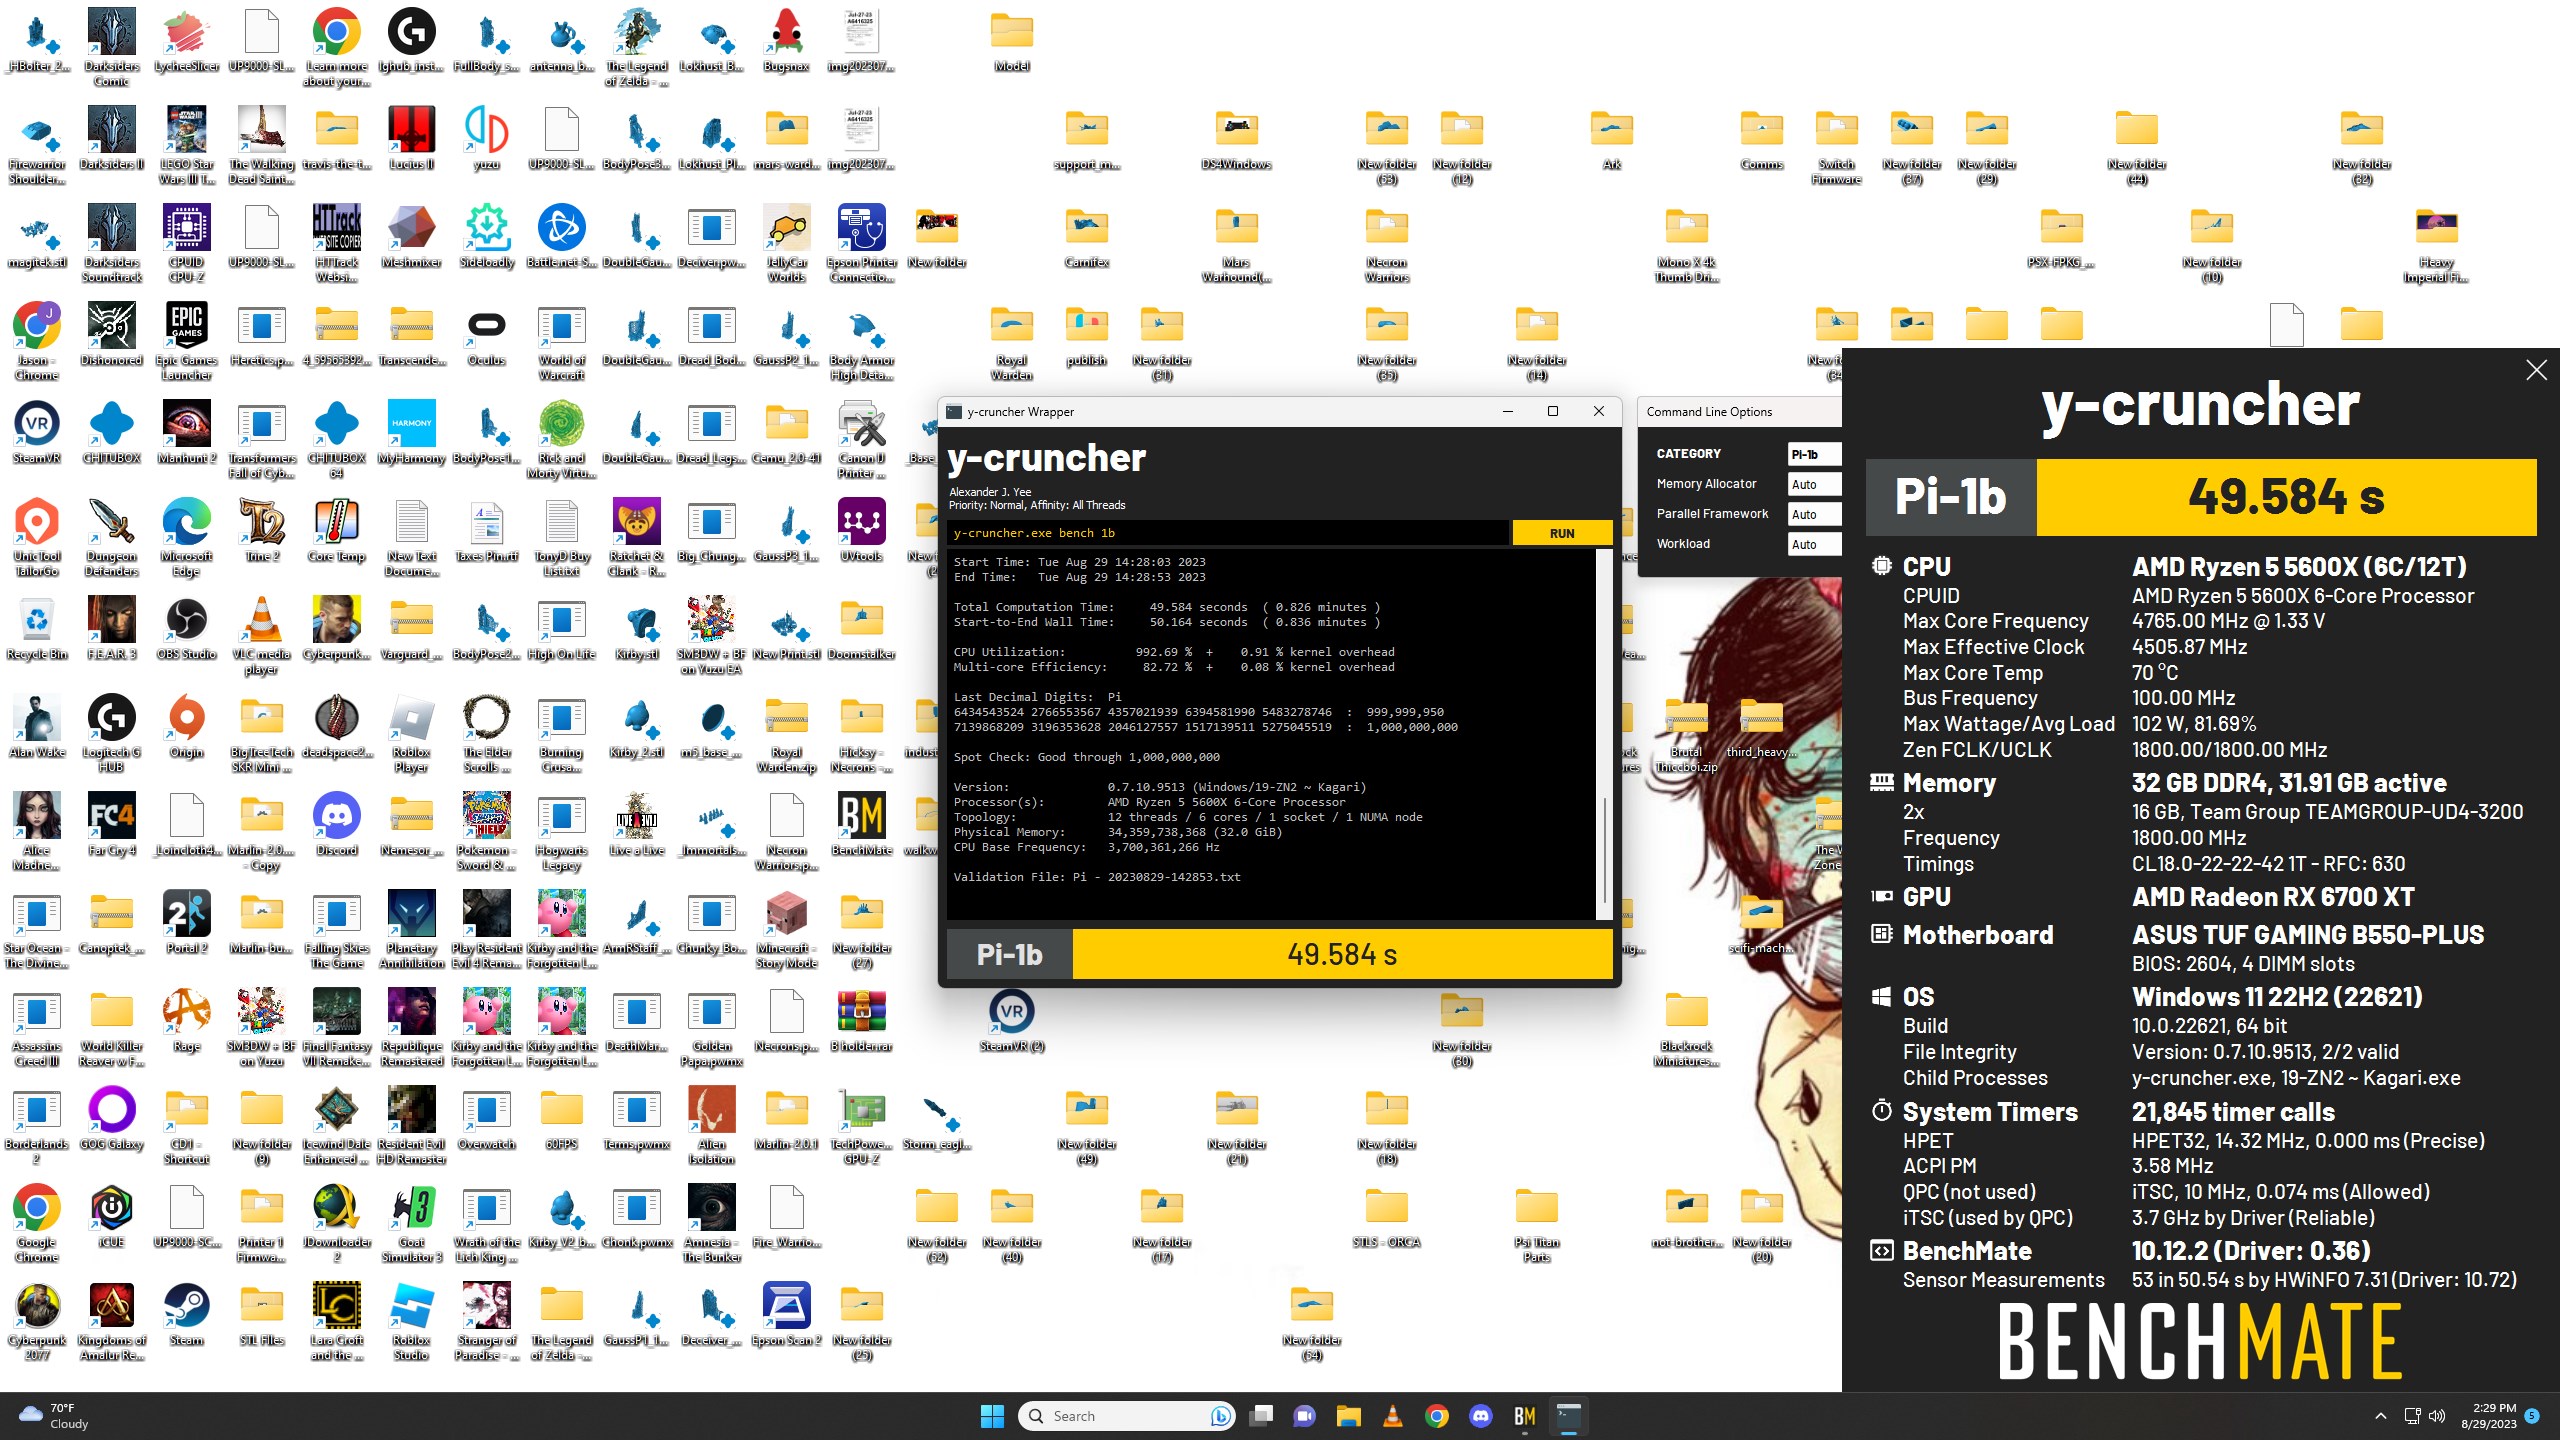
Task: Select the LycheeSlicer desktop icon
Action: (187, 42)
